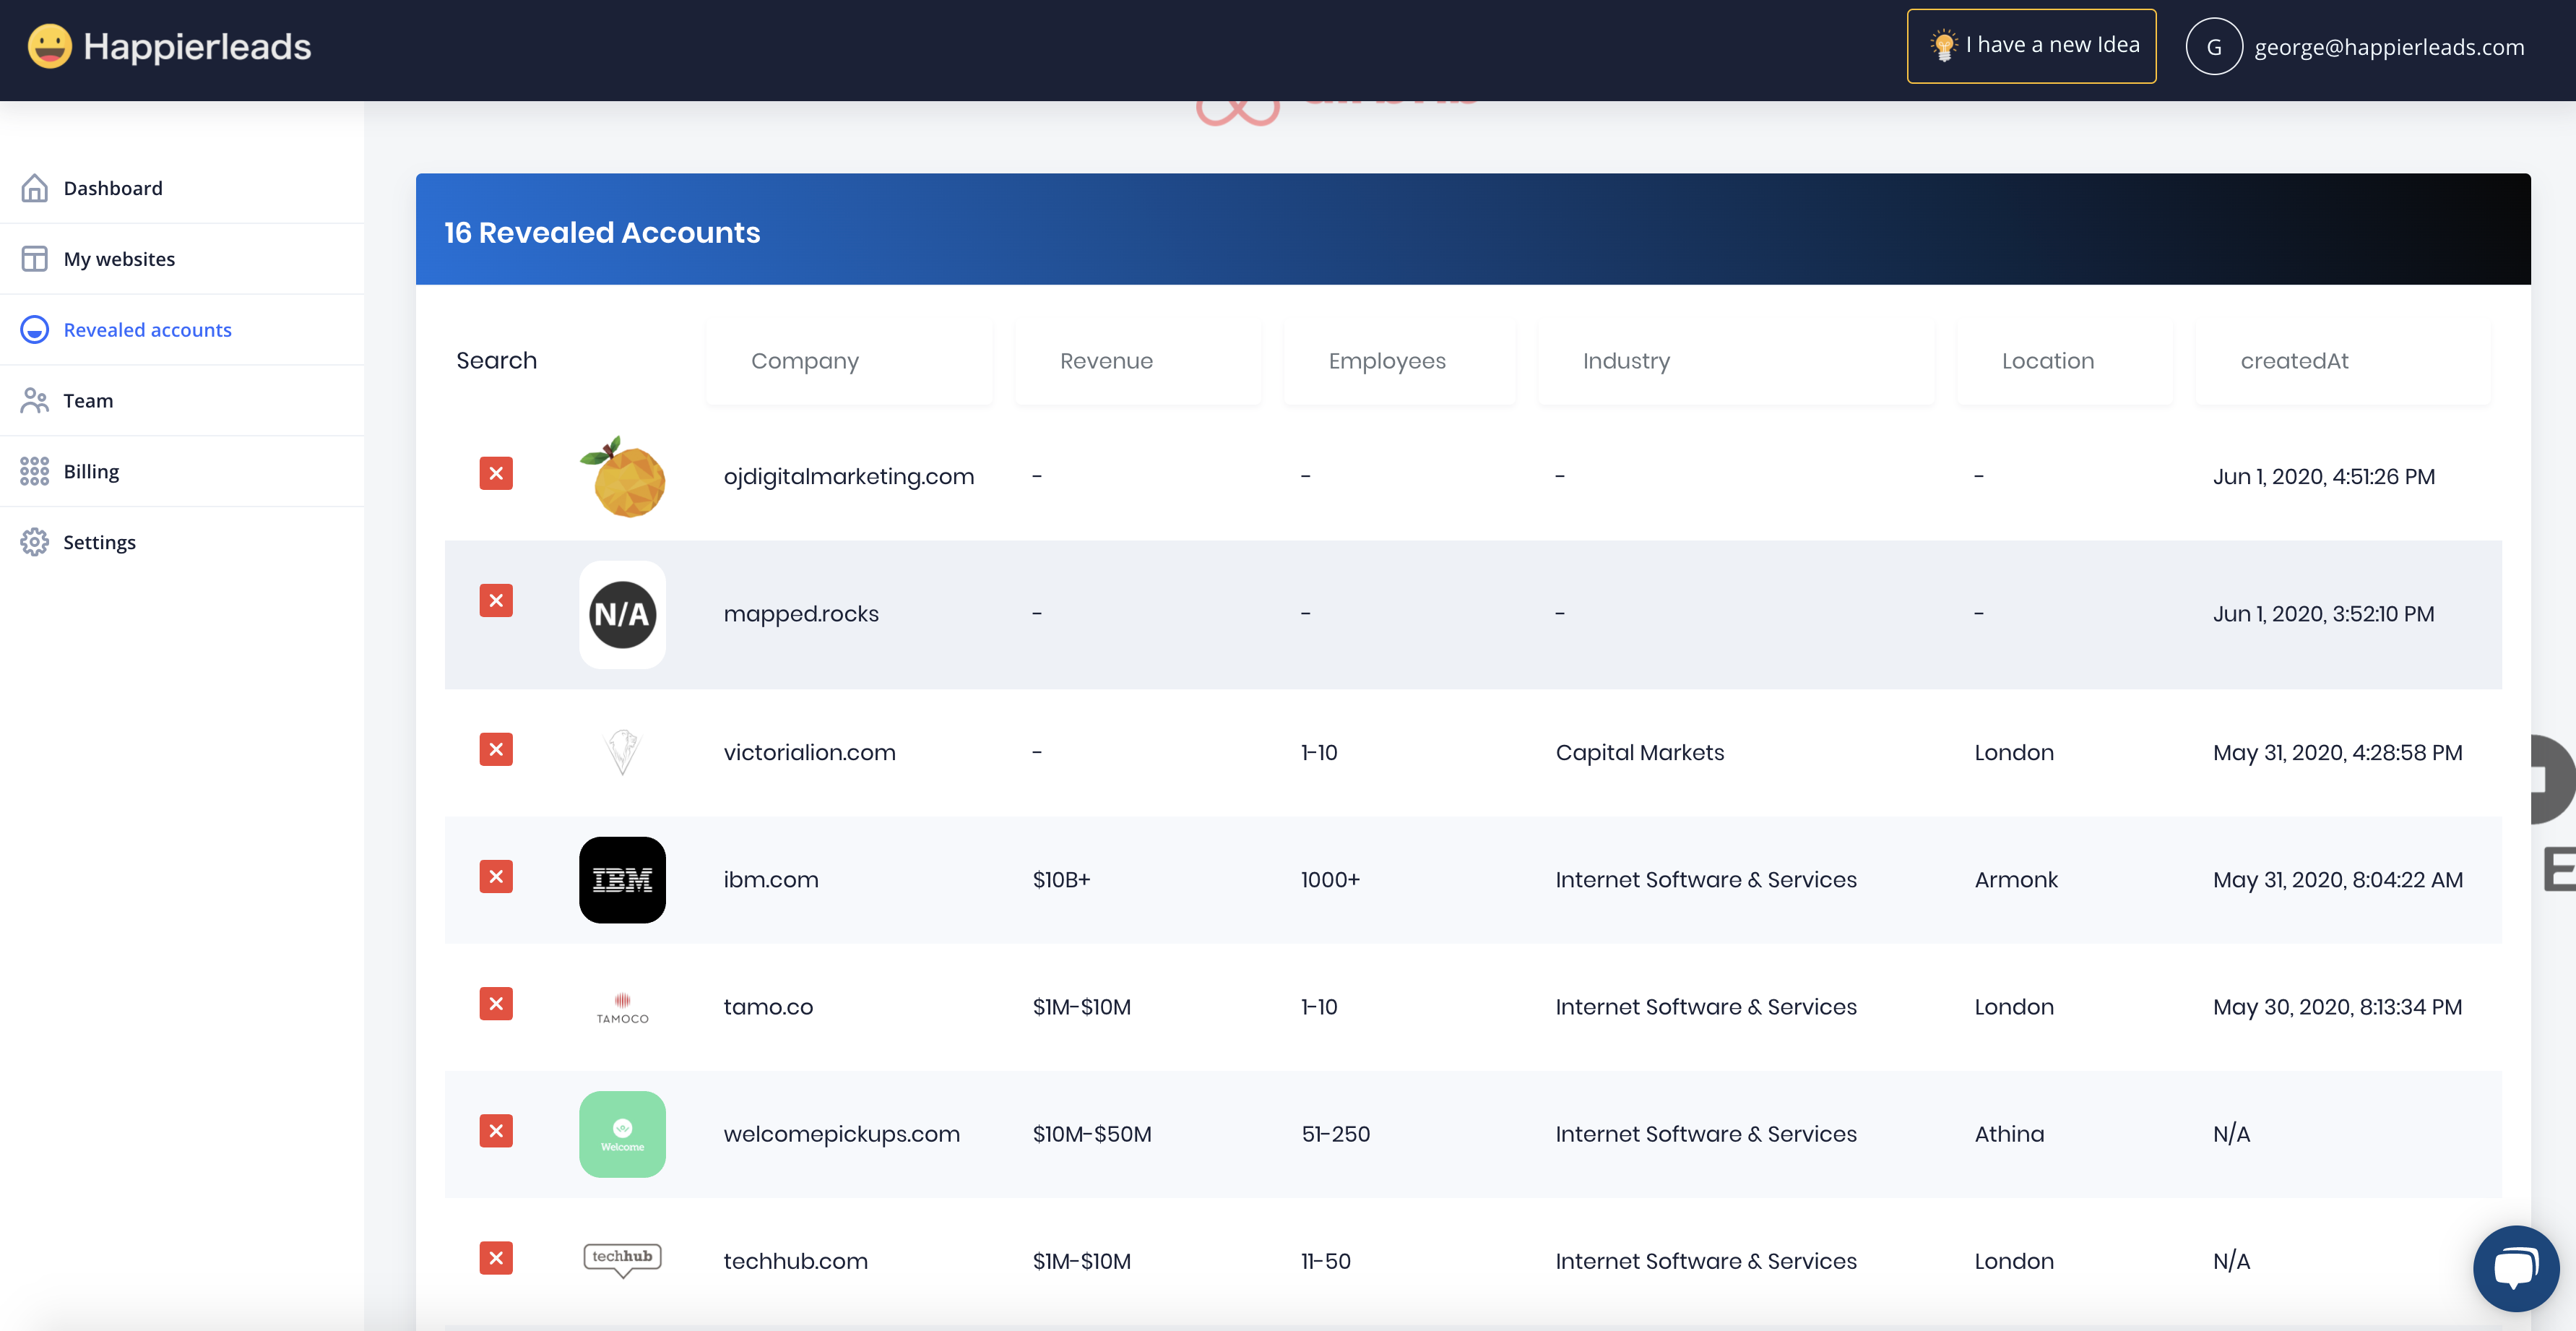Click the IBM company logo thumbnail
Screen dimensions: 2576x1331
(x=622, y=880)
